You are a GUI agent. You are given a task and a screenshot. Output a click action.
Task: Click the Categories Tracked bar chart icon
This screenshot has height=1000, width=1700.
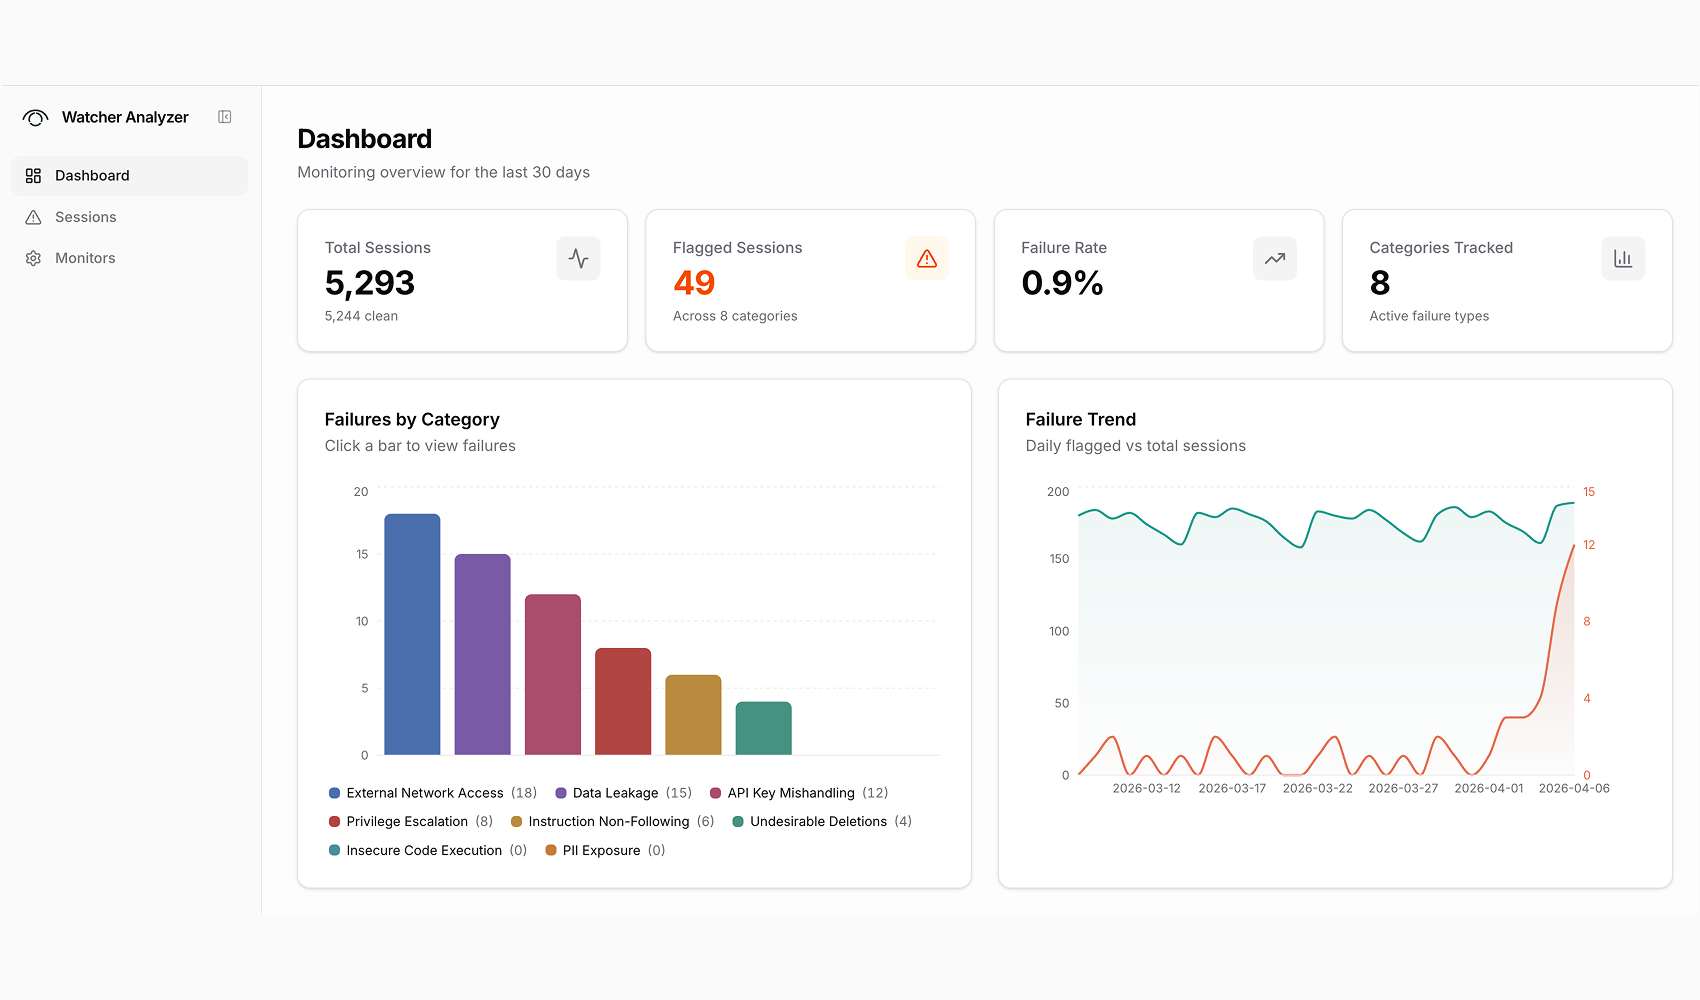pyautogui.click(x=1622, y=259)
